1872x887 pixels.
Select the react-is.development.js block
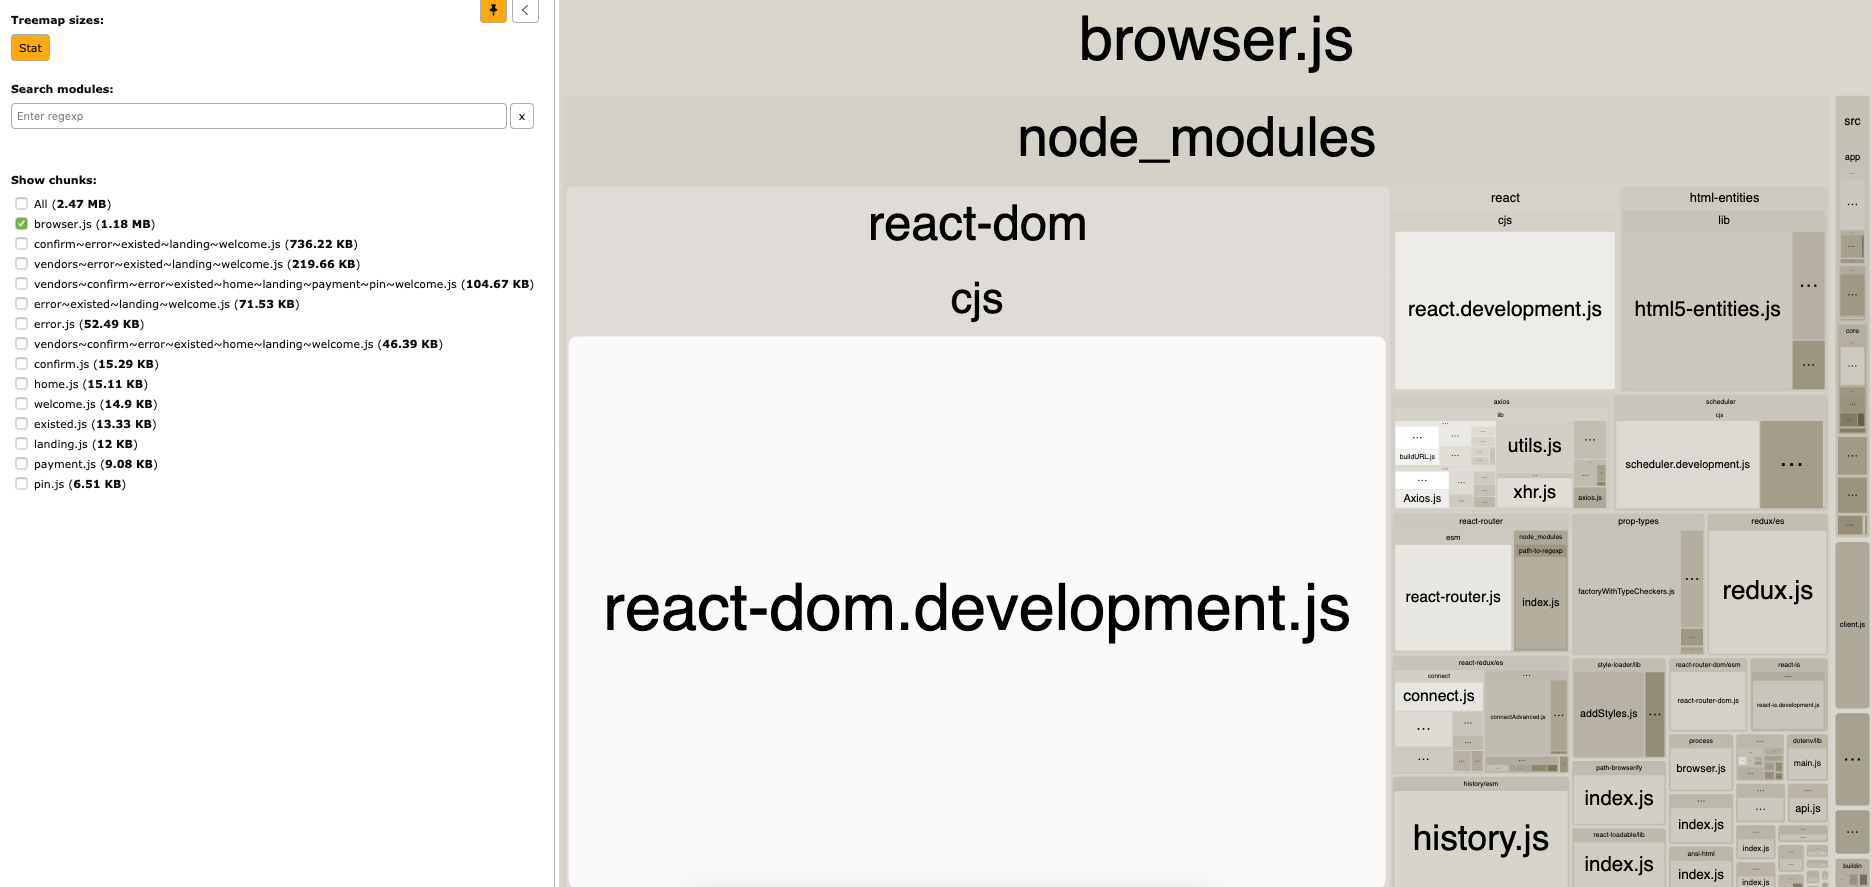coord(1788,705)
